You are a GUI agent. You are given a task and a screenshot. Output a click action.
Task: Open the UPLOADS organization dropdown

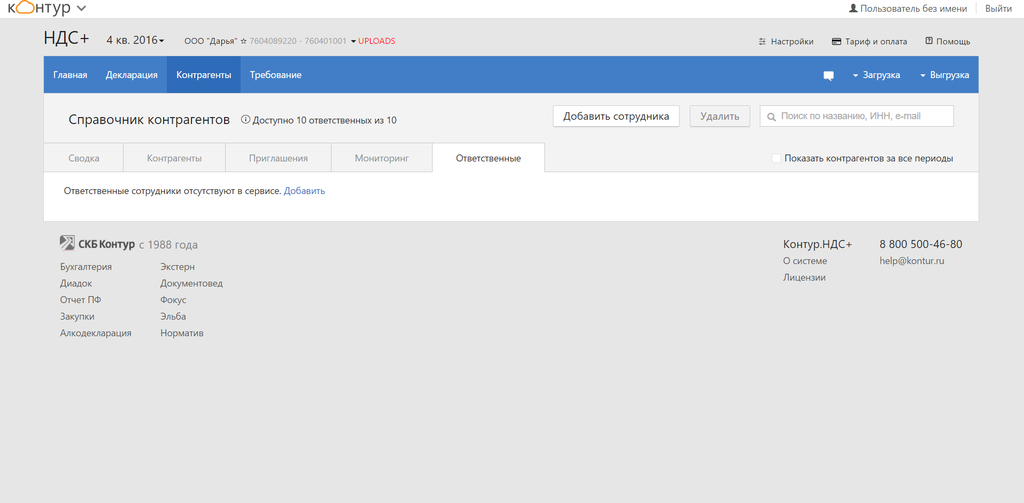(x=373, y=41)
